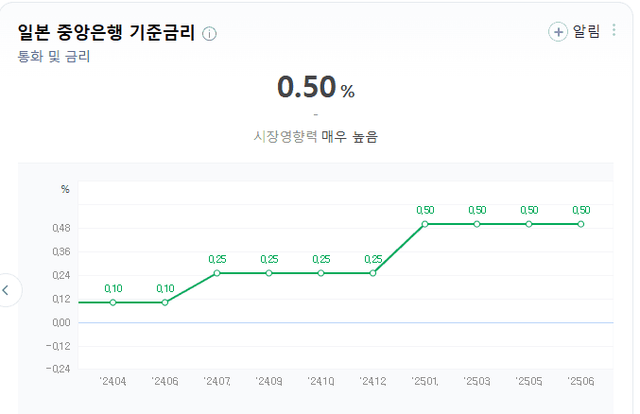Select the '25.01 data point at 0.50
Image resolution: width=640 pixels, height=414 pixels.
point(425,224)
